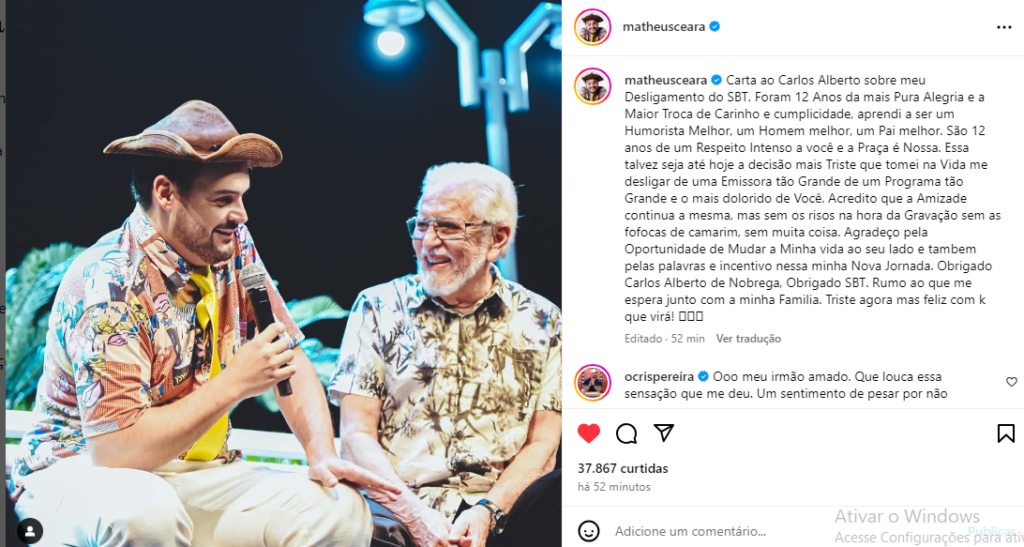Open matheusceara avatar beside the caption
This screenshot has width=1024, height=547.
tap(592, 86)
